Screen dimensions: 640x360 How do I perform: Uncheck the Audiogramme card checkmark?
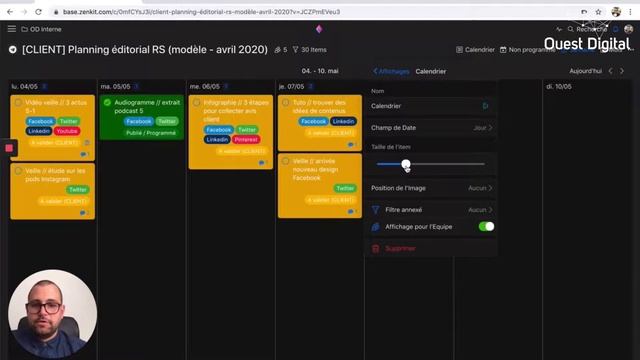pos(107,102)
